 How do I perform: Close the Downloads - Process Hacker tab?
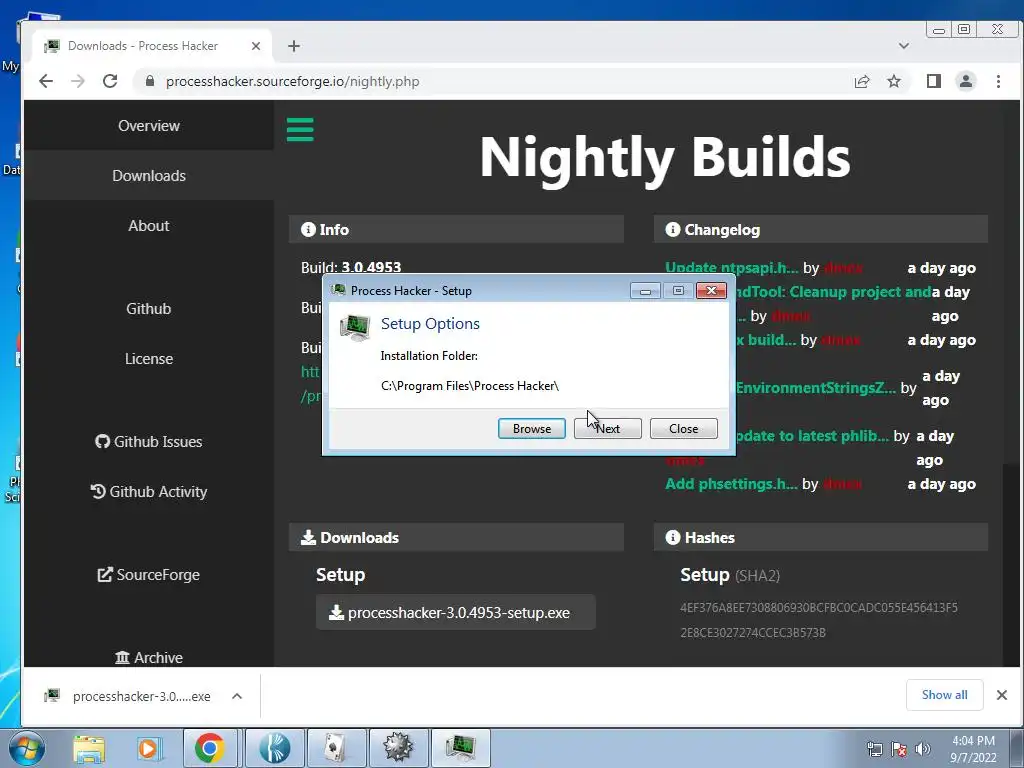[x=256, y=46]
